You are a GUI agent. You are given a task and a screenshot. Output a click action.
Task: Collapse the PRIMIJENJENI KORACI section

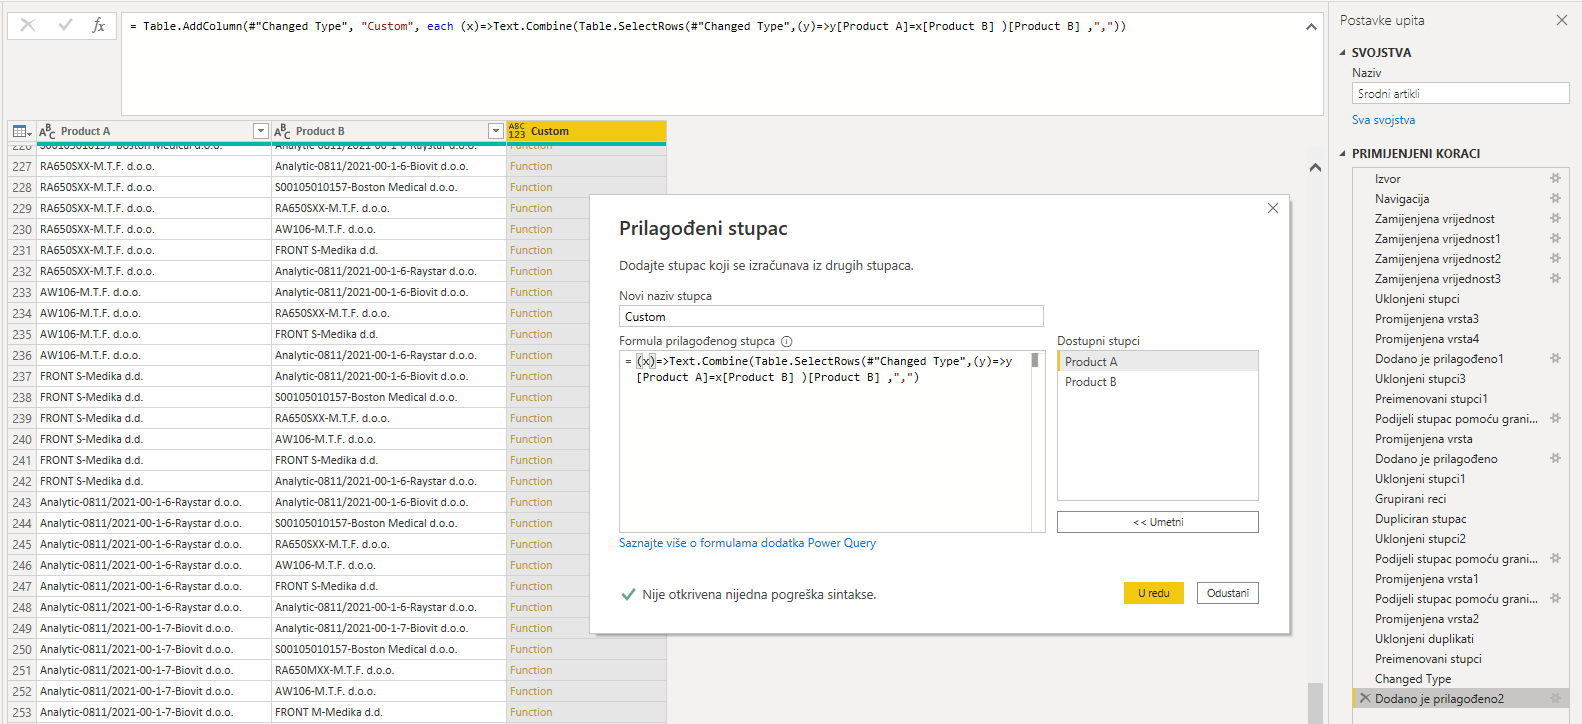(x=1343, y=154)
